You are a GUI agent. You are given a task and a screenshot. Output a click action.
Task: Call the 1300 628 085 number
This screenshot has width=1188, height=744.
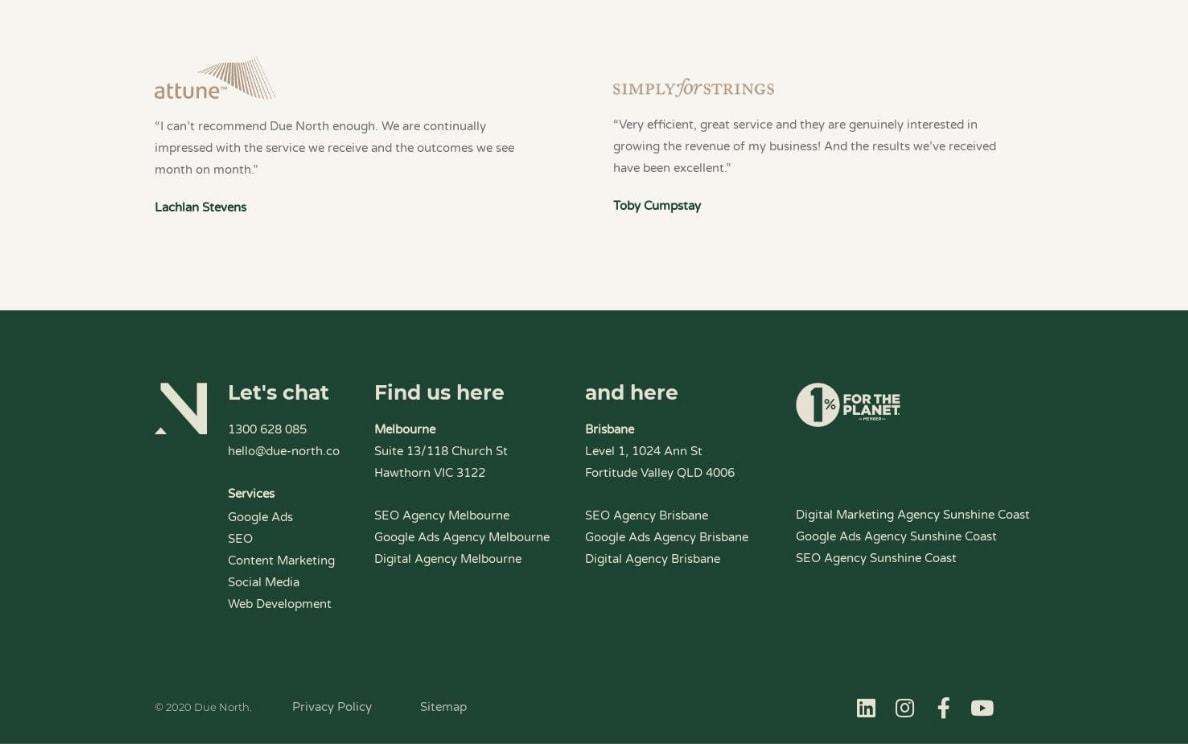pos(267,429)
